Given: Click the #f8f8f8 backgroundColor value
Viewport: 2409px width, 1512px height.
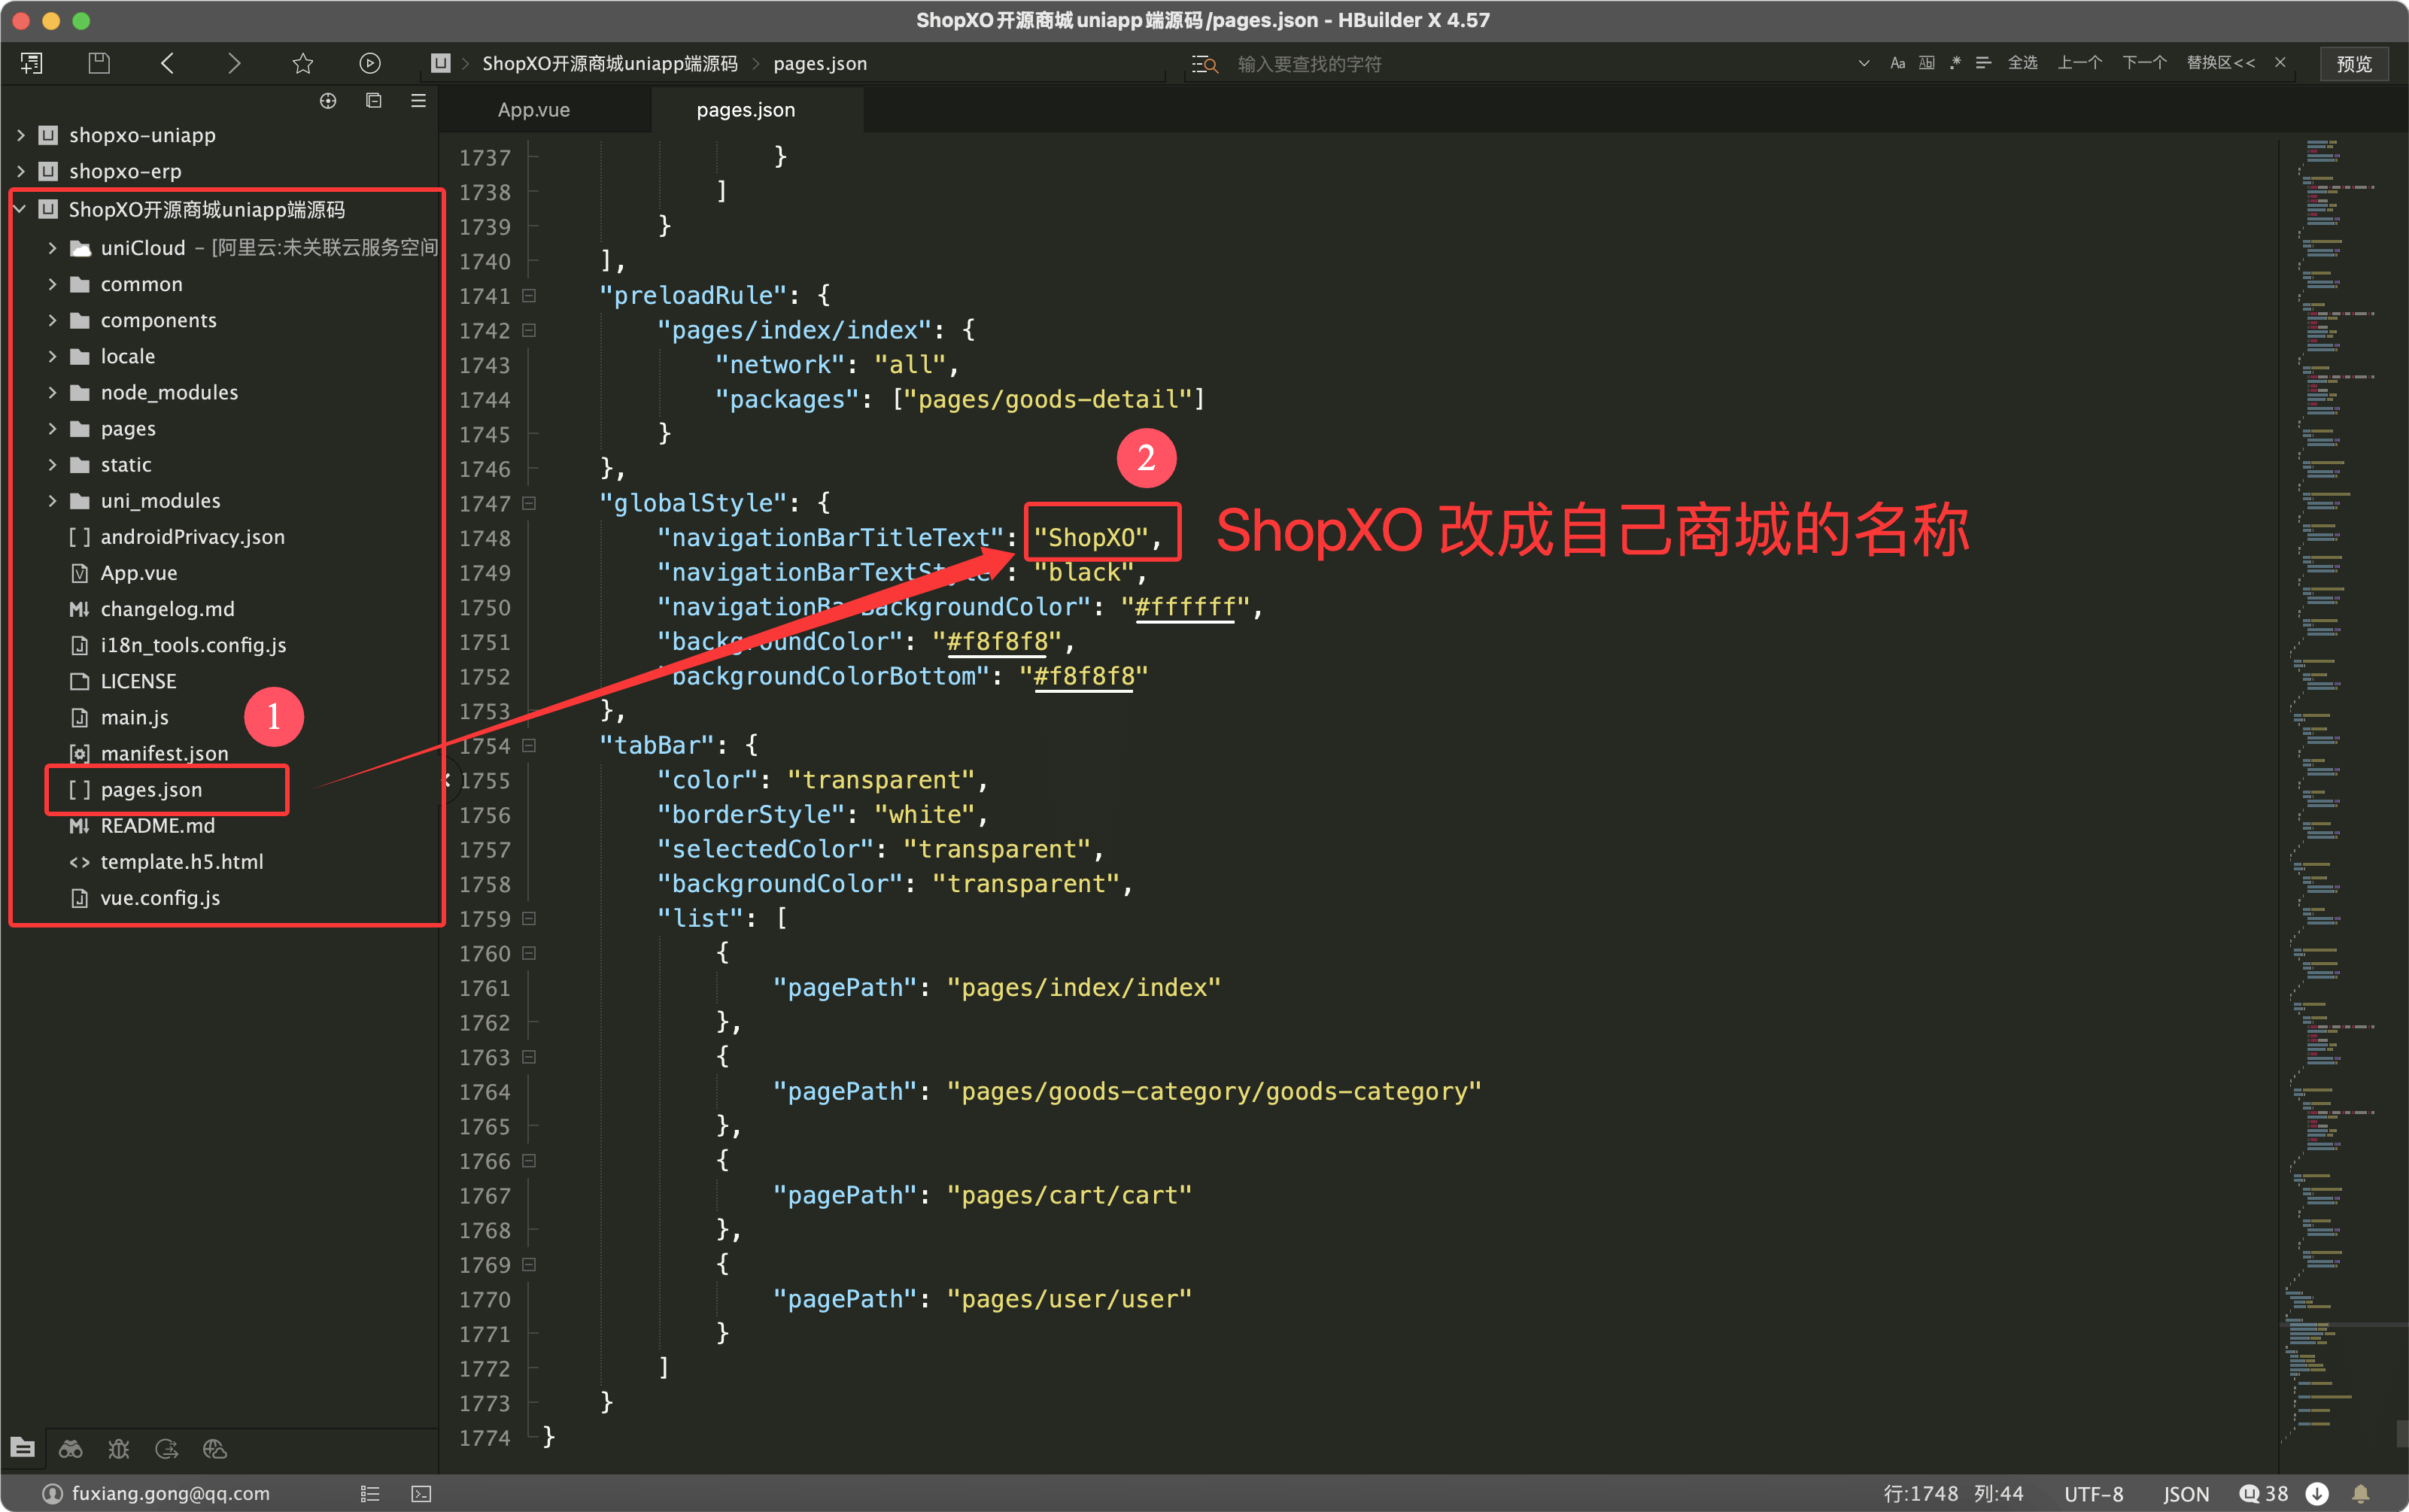Looking at the screenshot, I should [x=997, y=642].
